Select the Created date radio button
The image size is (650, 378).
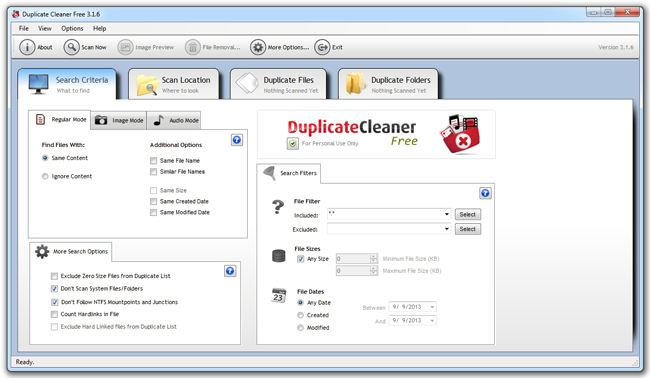301,315
